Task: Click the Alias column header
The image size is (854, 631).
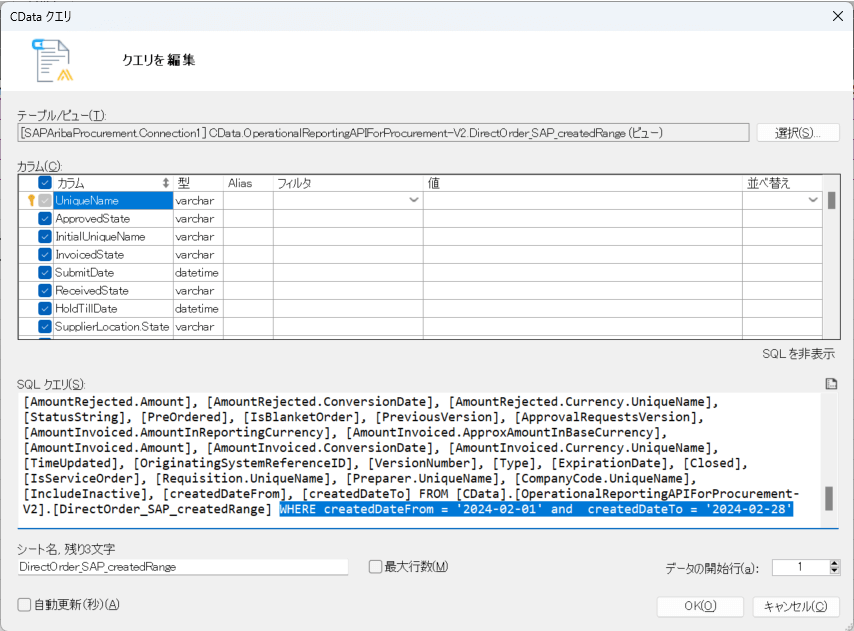Action: point(248,183)
